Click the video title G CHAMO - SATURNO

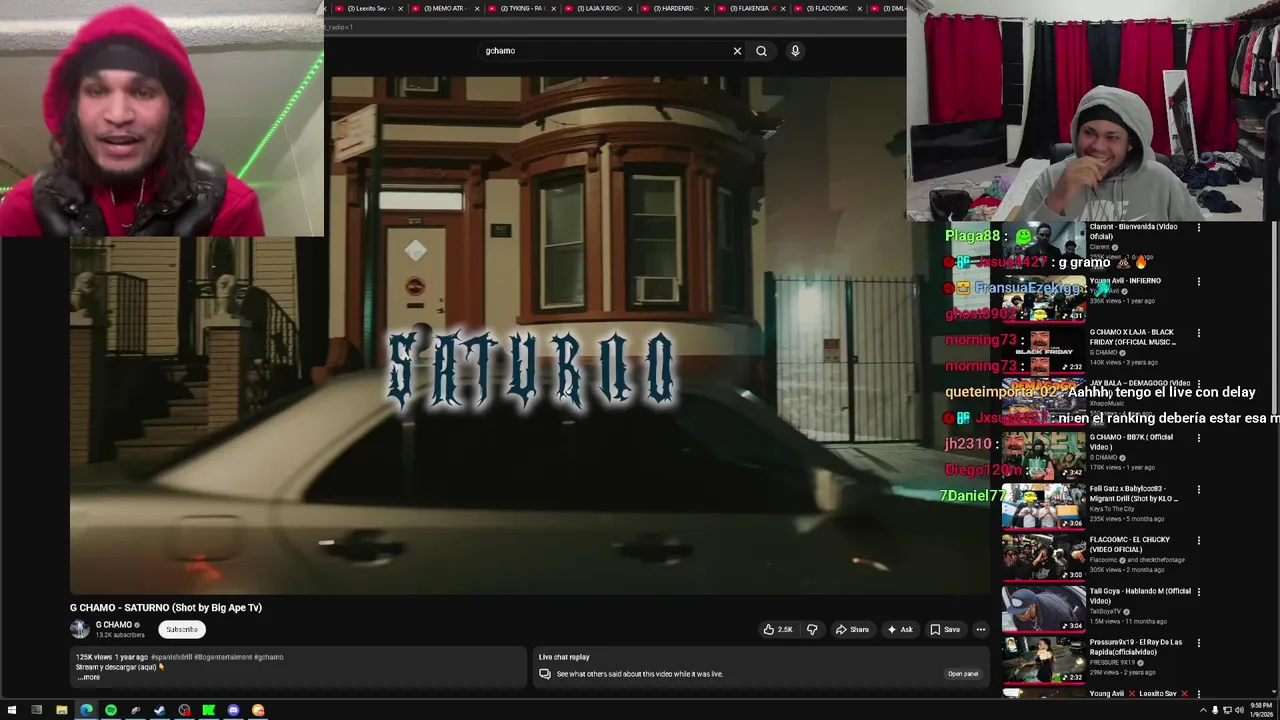[x=166, y=607]
